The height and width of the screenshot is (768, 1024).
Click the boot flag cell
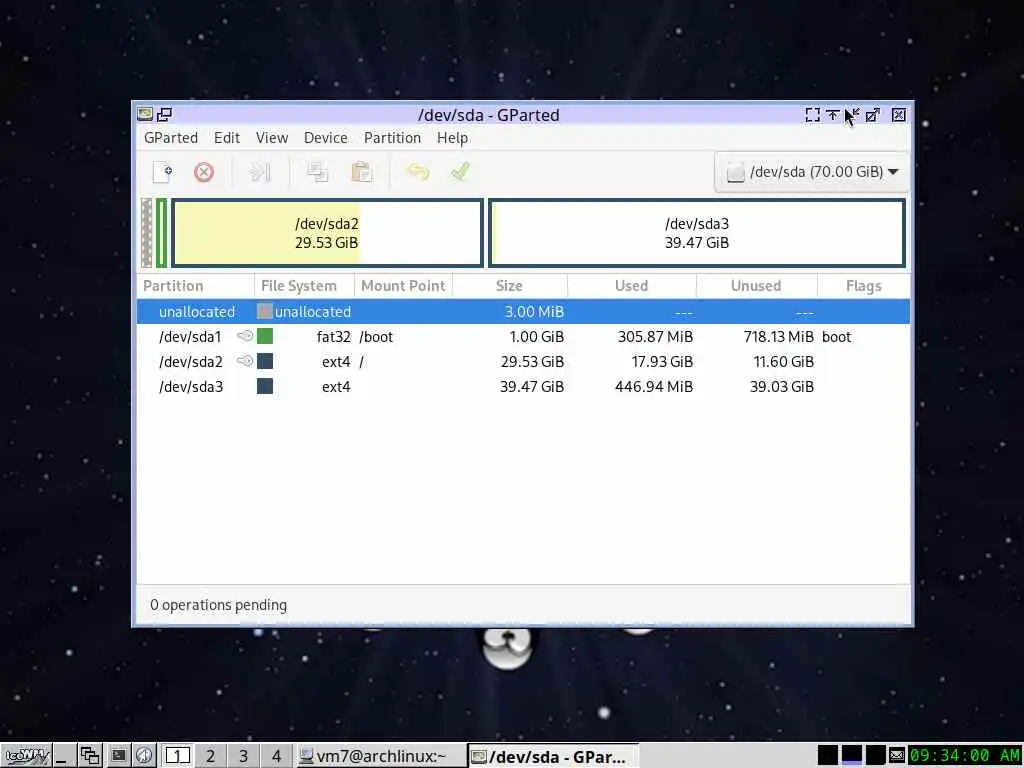(x=837, y=337)
